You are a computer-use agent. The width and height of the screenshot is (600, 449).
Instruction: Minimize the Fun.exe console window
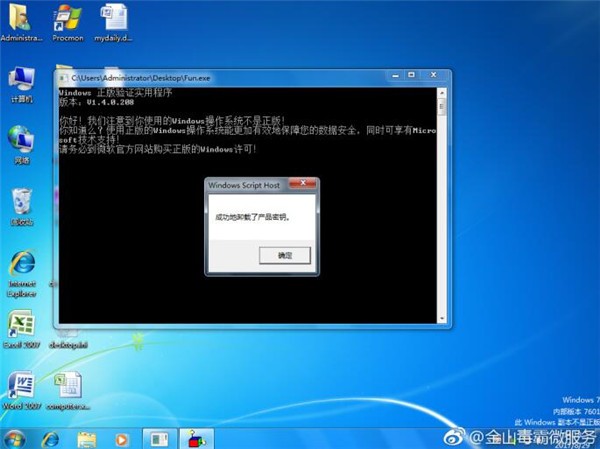click(396, 75)
